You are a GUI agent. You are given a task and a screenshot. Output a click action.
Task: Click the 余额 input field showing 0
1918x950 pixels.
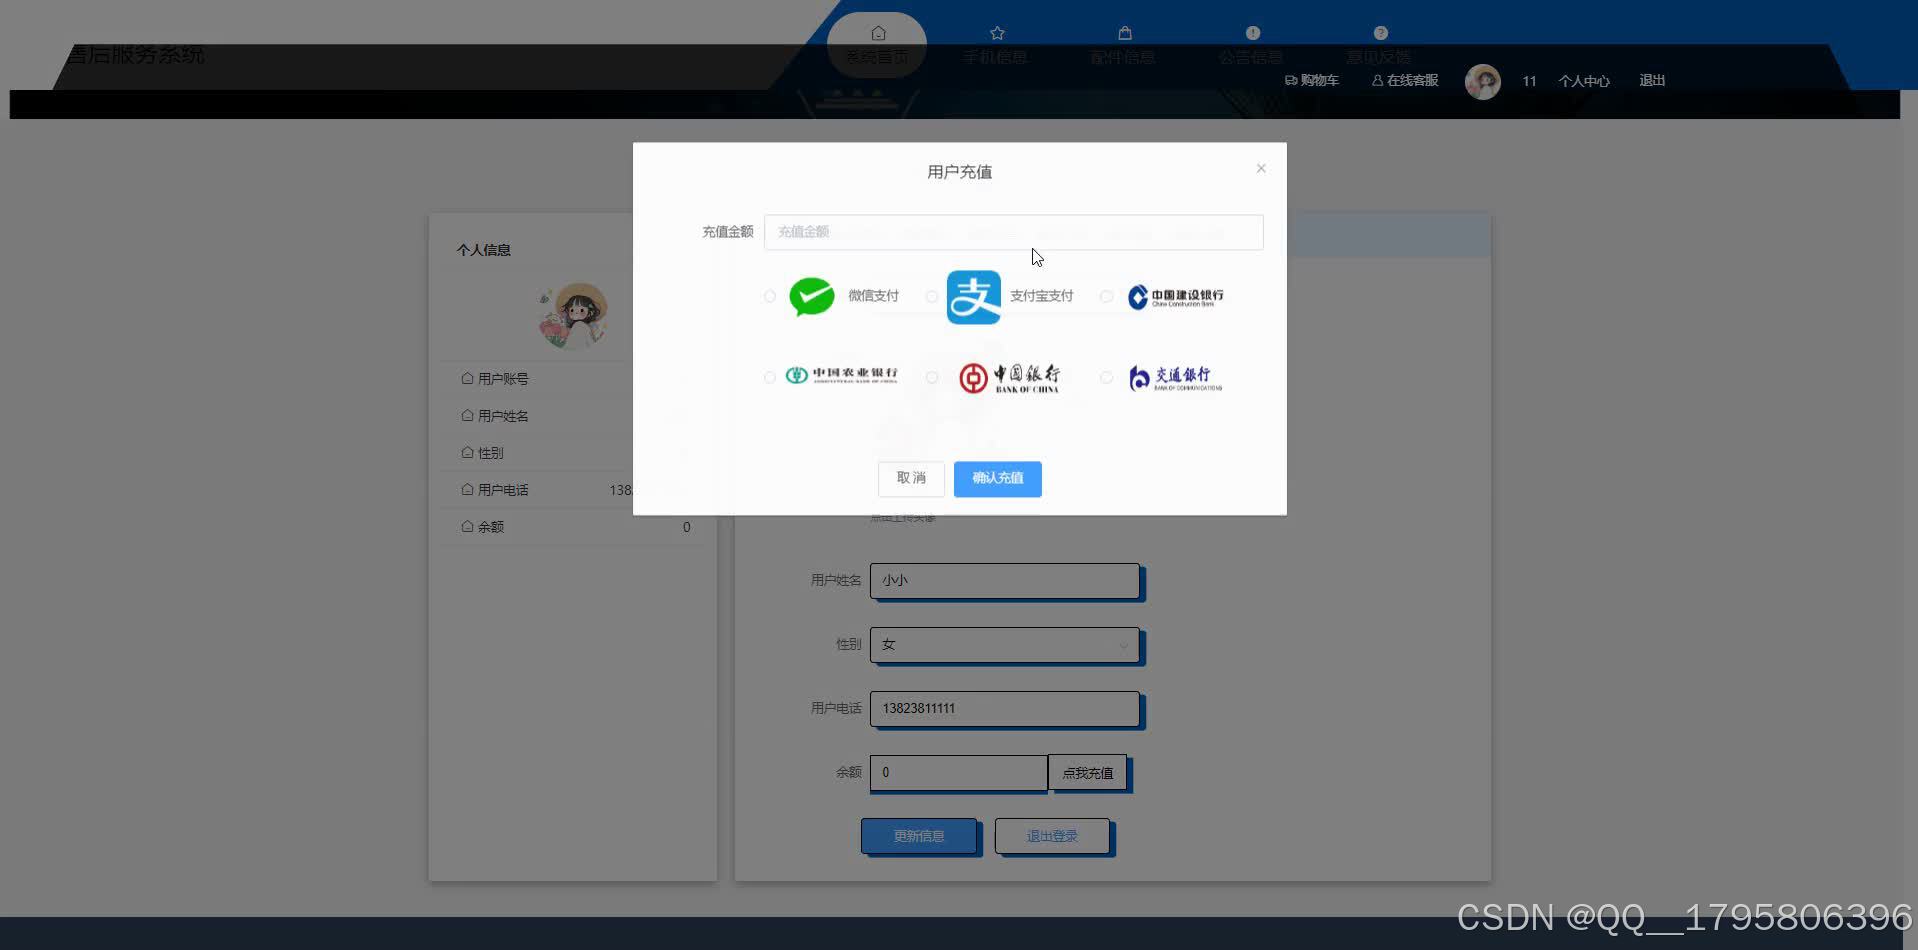(959, 773)
